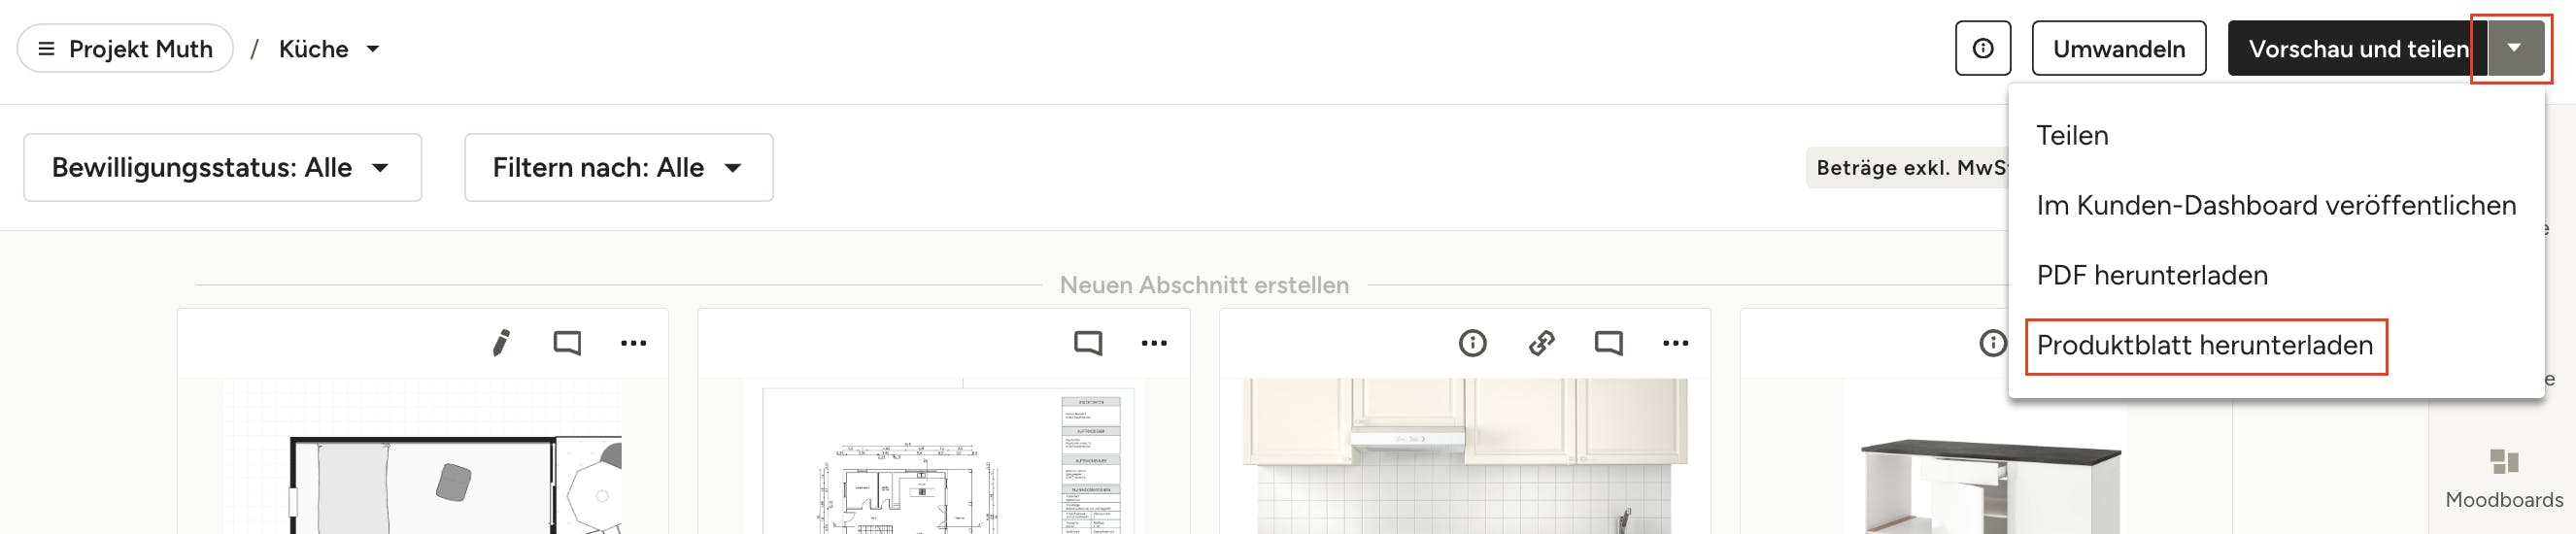Screen dimensions: 2576x534
Task: Select PDF herunterladen menu entry
Action: point(2151,275)
